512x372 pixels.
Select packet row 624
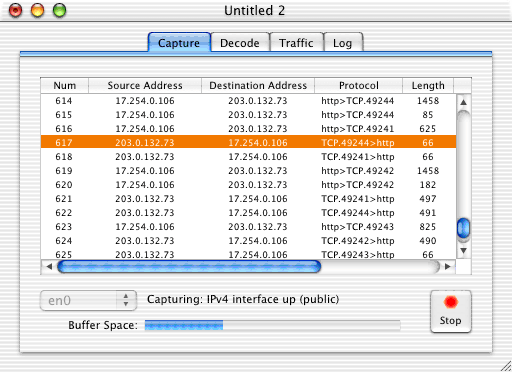coord(248,241)
